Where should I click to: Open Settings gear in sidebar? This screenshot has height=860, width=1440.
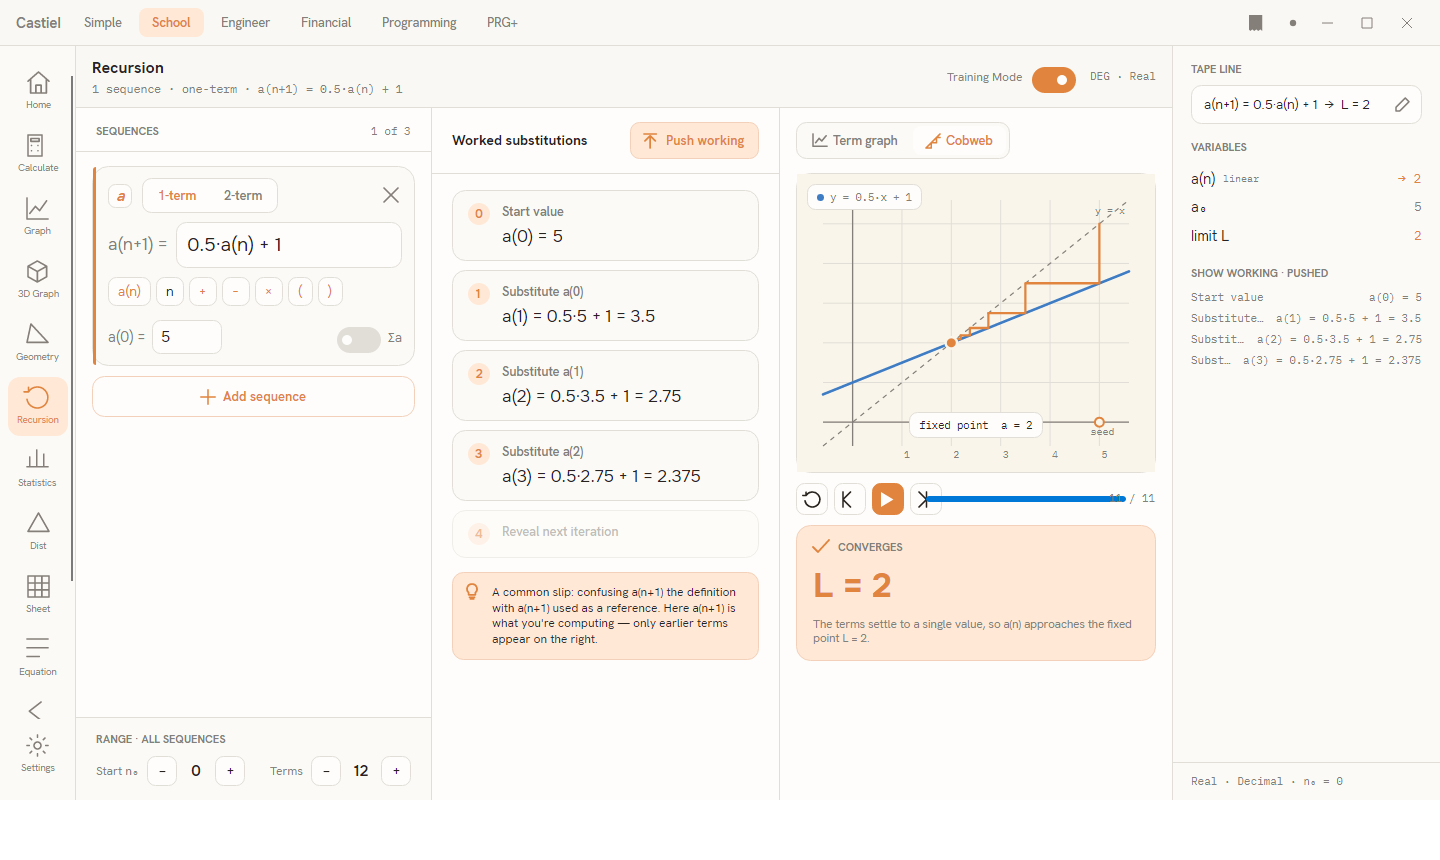[x=38, y=753]
